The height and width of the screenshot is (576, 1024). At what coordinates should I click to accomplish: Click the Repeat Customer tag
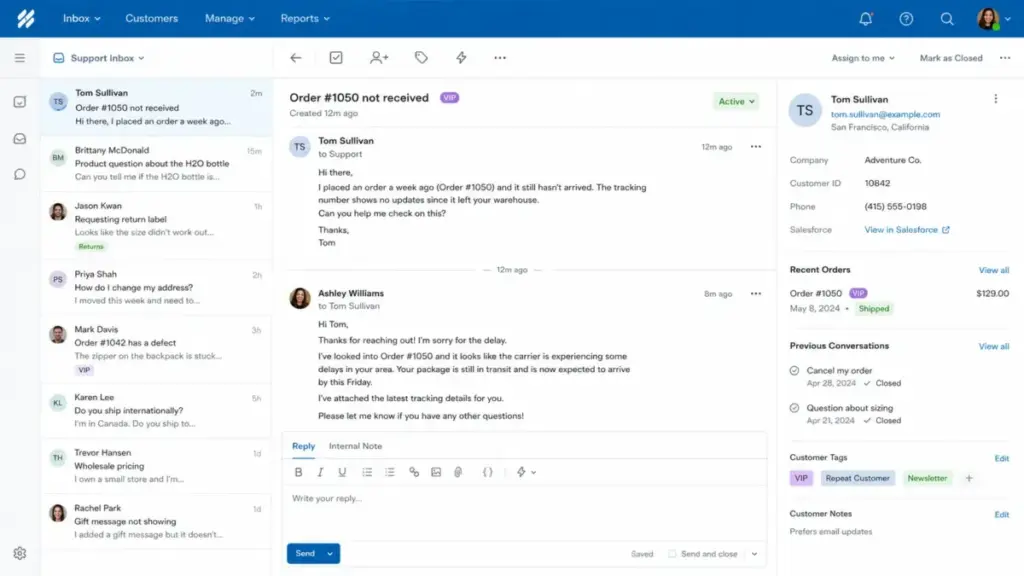click(x=857, y=478)
